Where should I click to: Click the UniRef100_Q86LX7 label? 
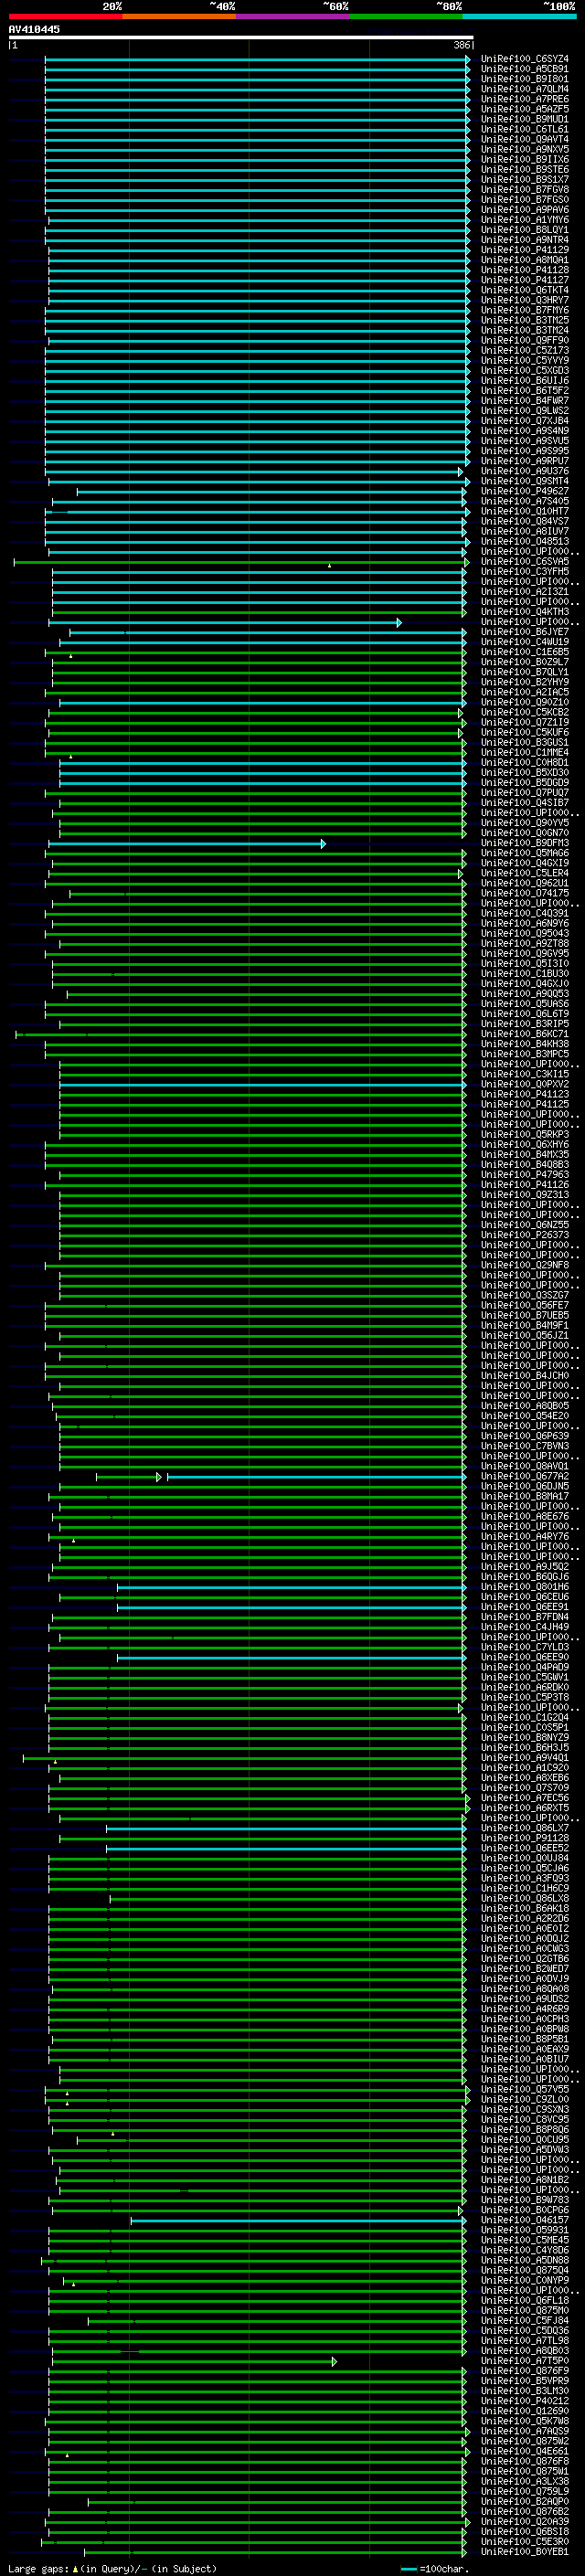coord(524,1828)
